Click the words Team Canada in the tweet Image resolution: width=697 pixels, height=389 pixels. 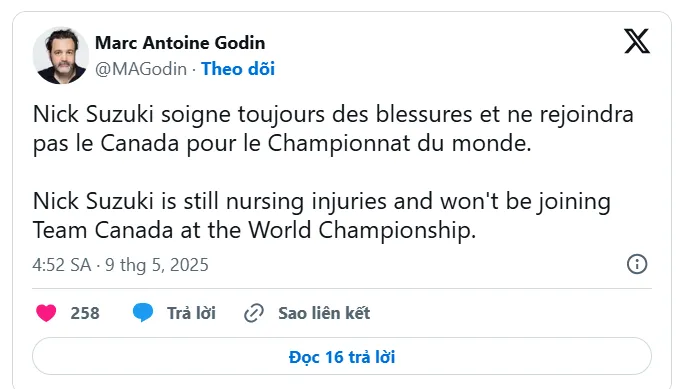pyautogui.click(x=103, y=231)
